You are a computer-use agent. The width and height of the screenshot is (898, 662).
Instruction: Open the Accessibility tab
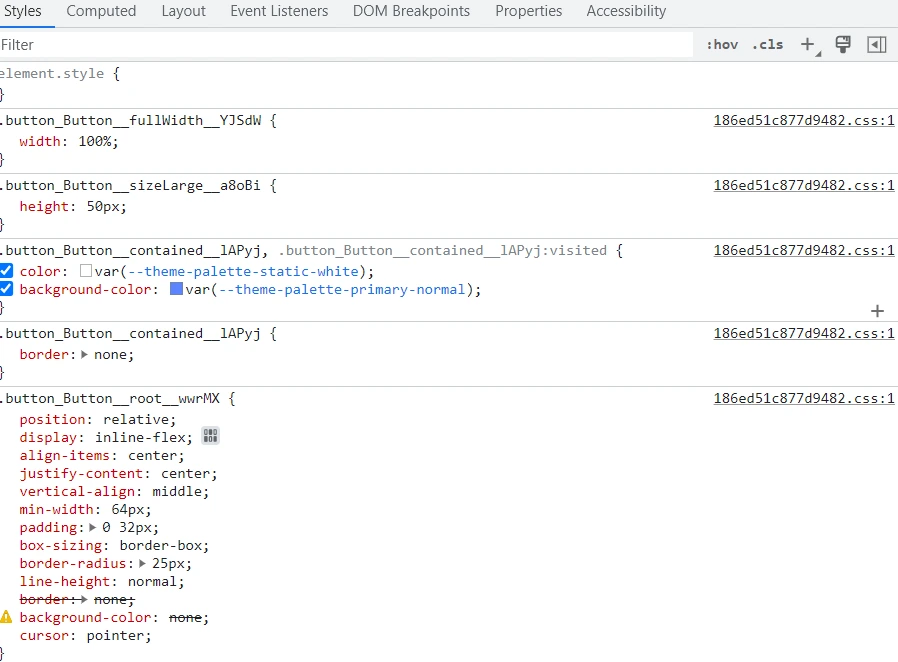point(627,11)
